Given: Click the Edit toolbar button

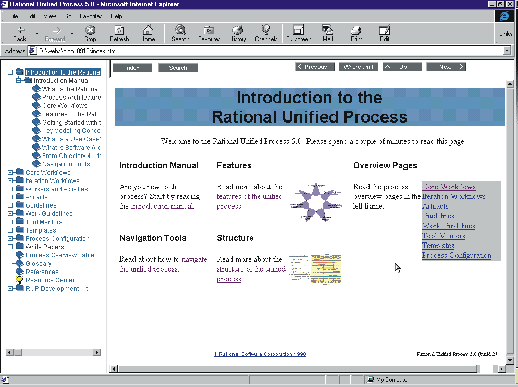Looking at the screenshot, I should [384, 33].
